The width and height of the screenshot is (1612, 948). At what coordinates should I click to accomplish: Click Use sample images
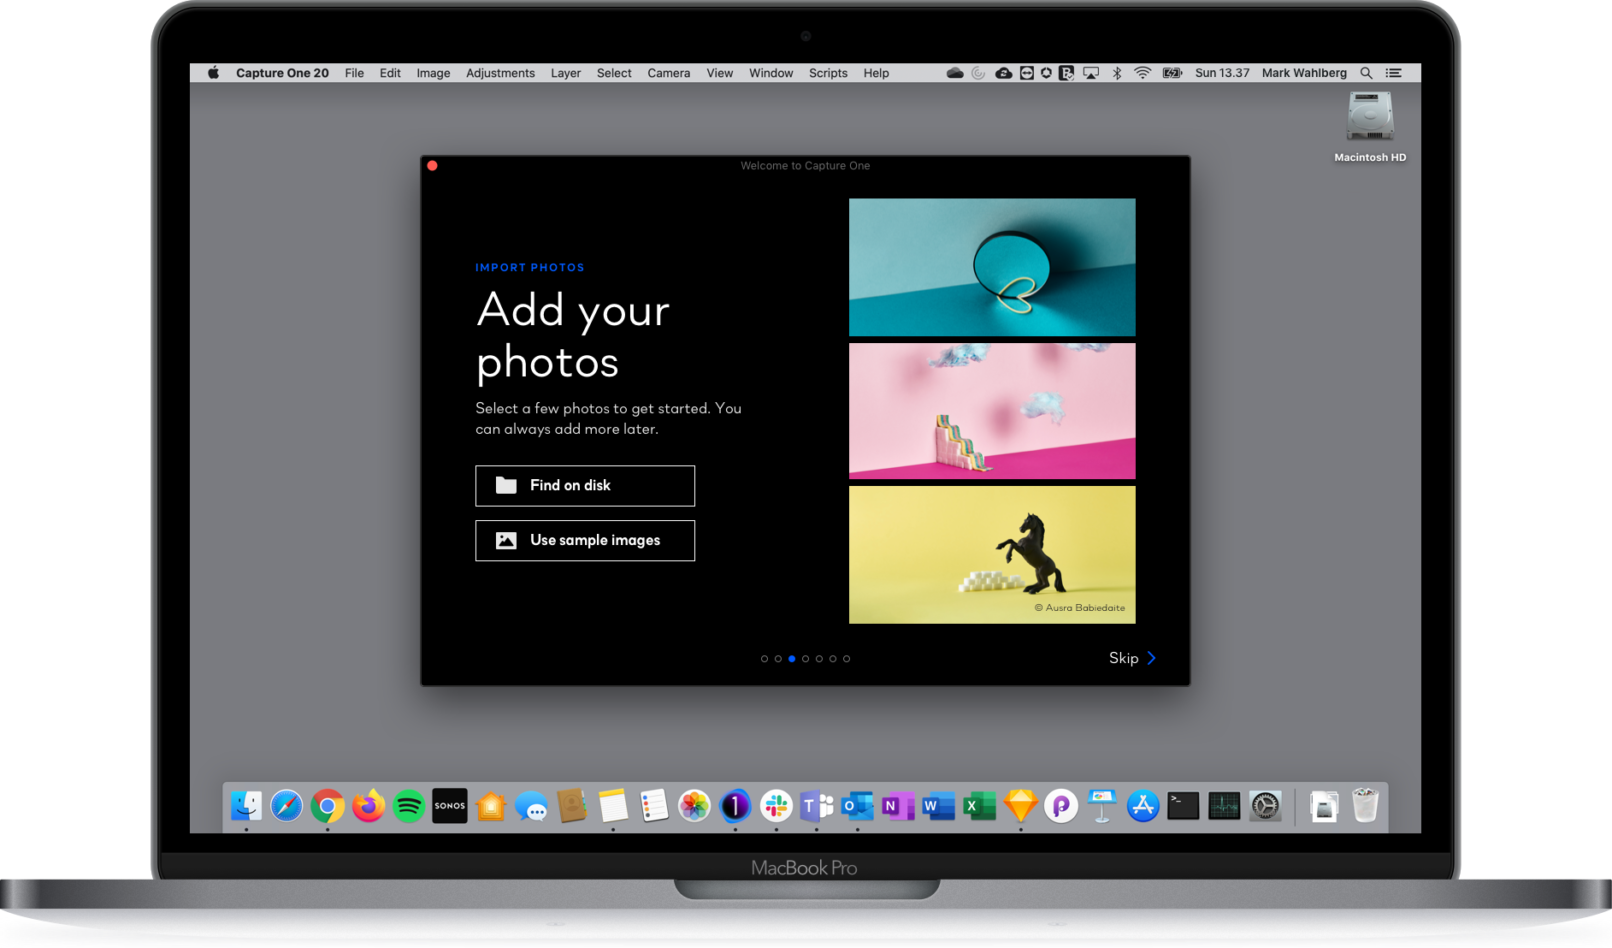tap(584, 540)
